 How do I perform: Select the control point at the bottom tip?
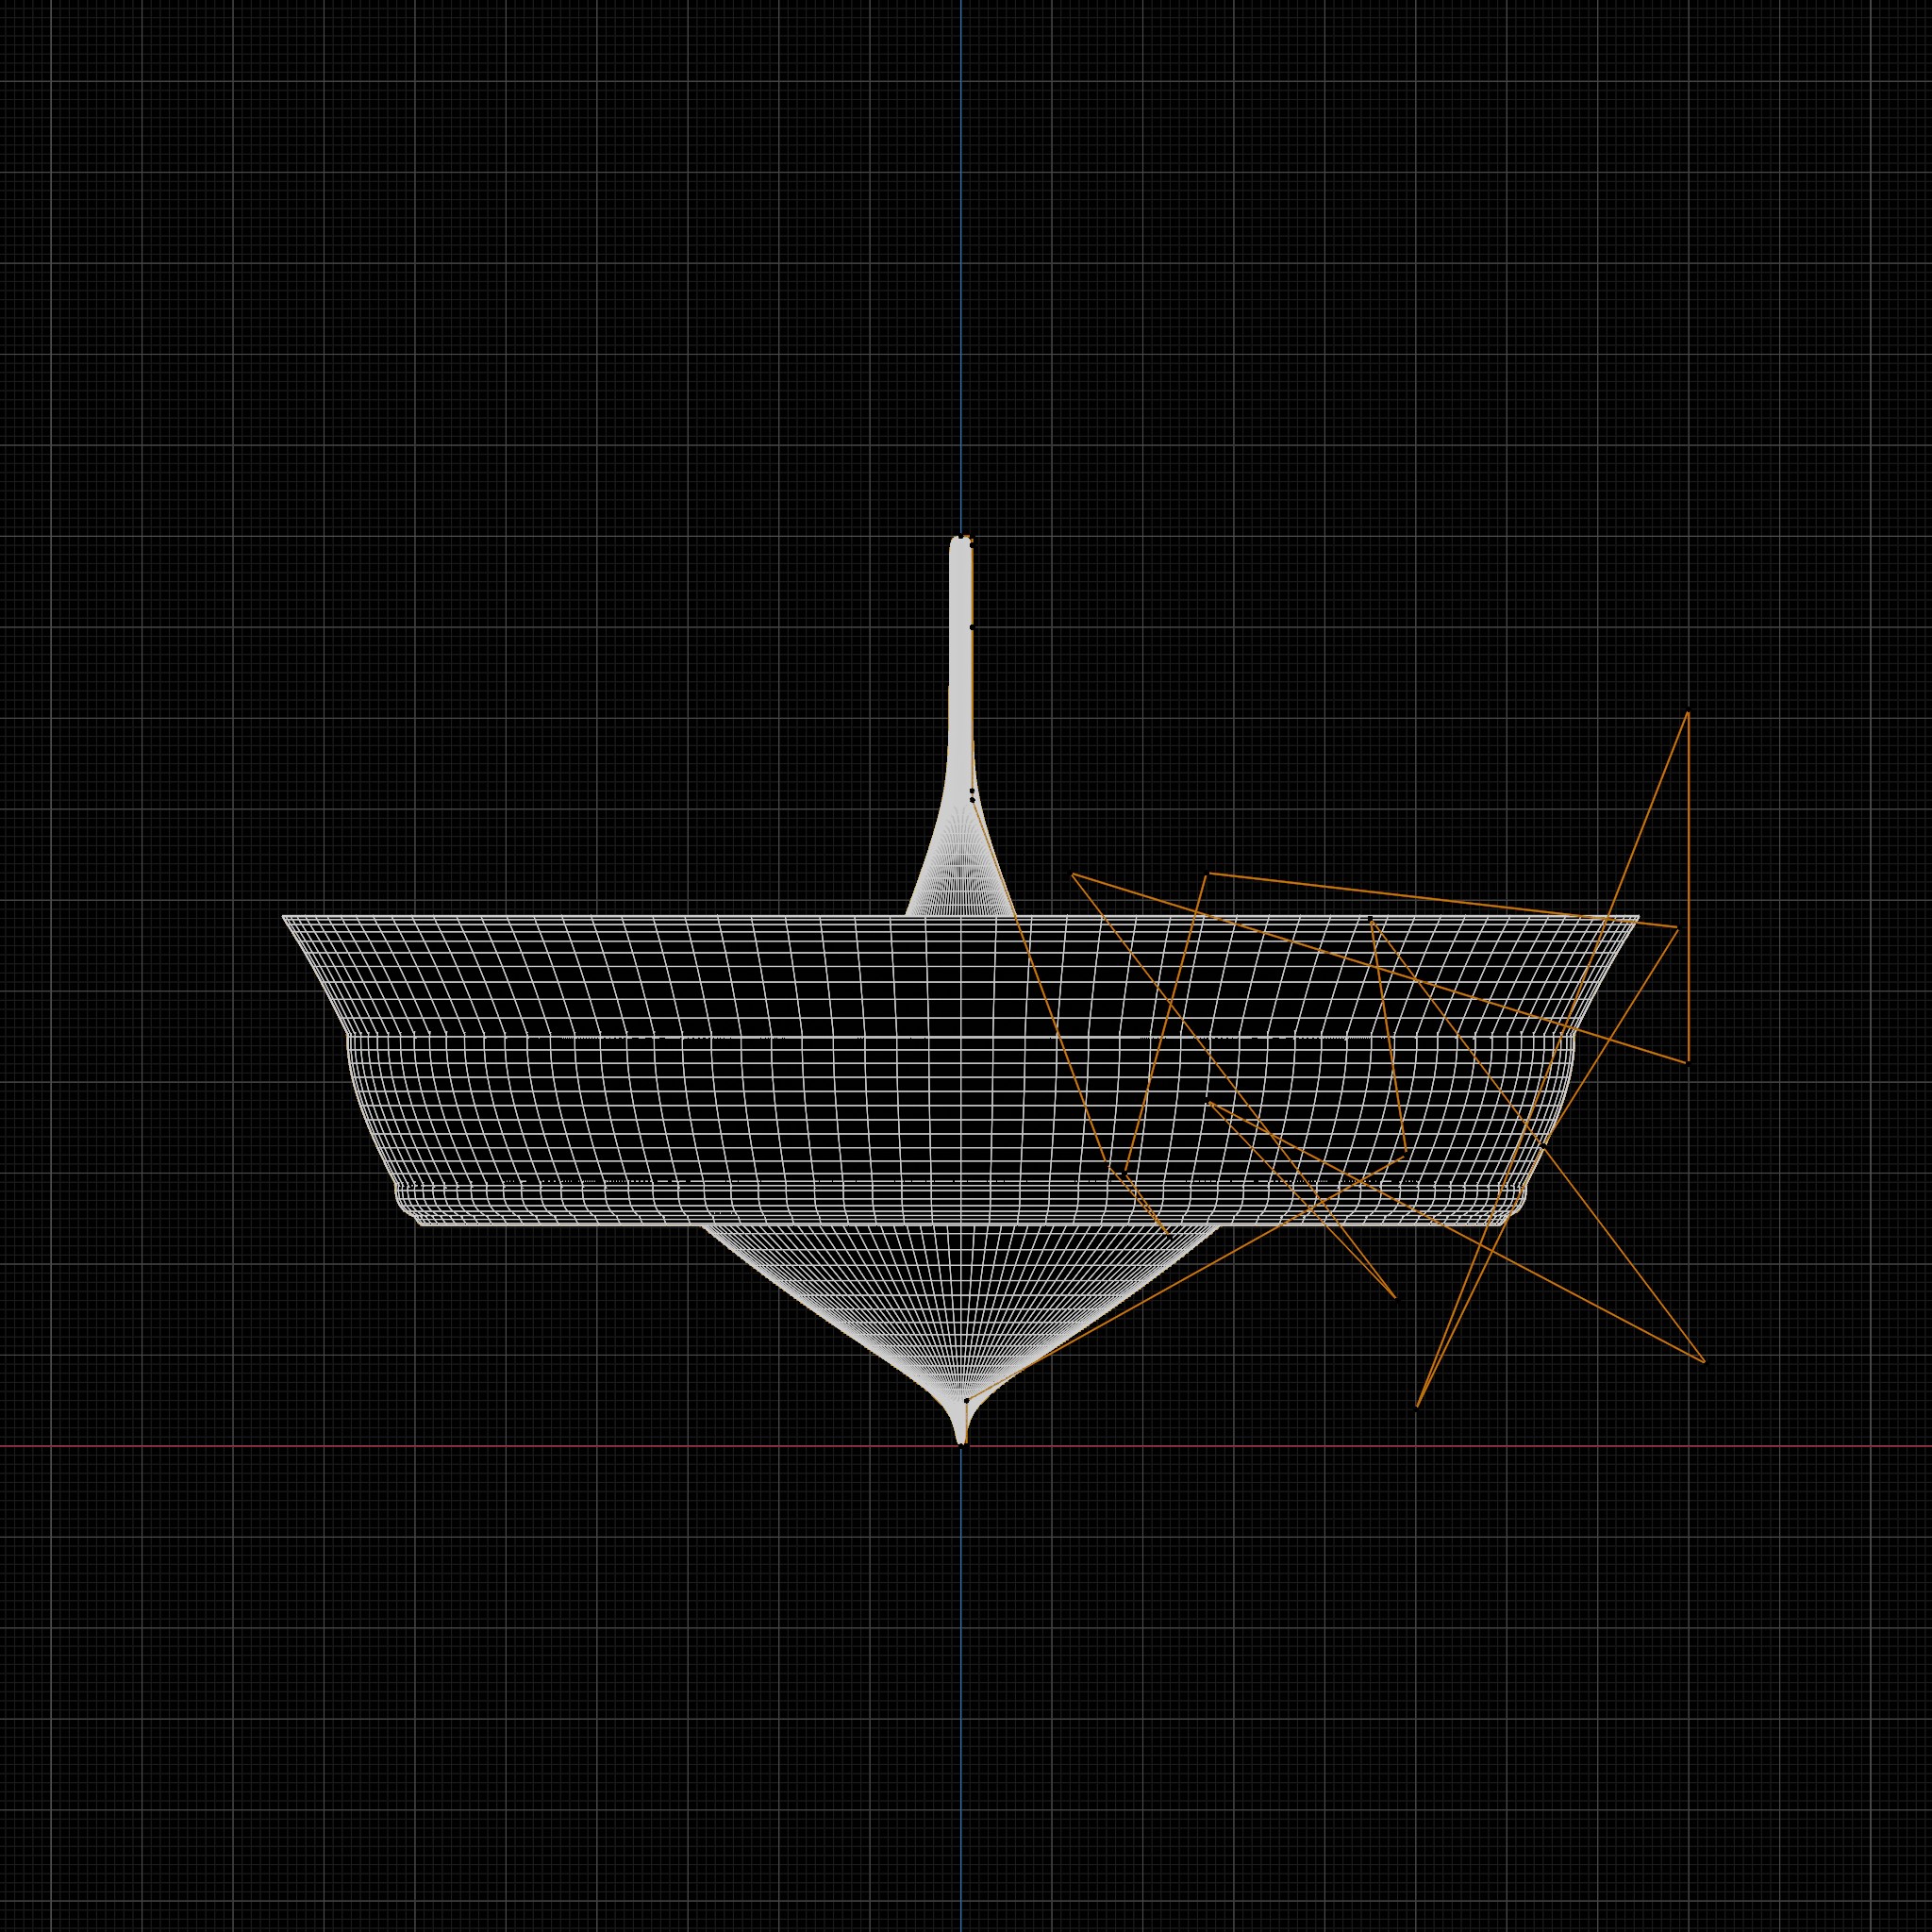coord(964,1445)
